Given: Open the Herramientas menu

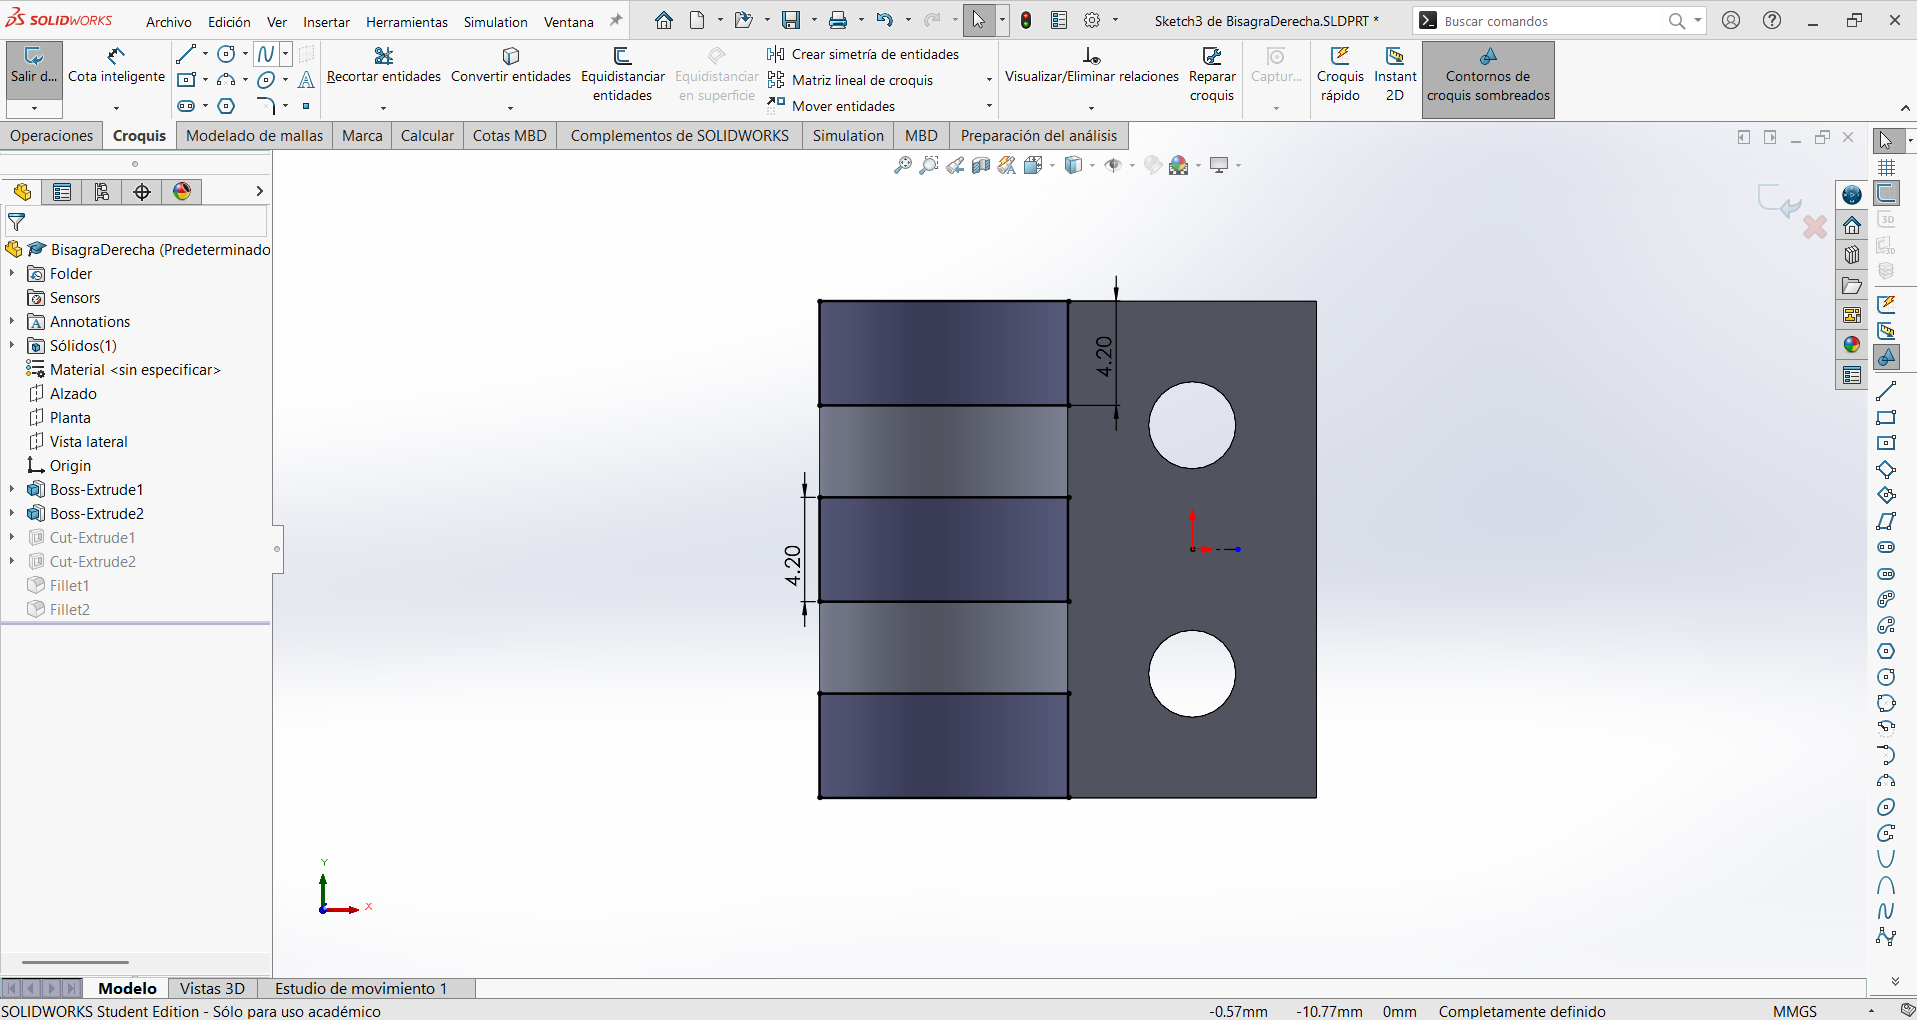Looking at the screenshot, I should point(407,21).
